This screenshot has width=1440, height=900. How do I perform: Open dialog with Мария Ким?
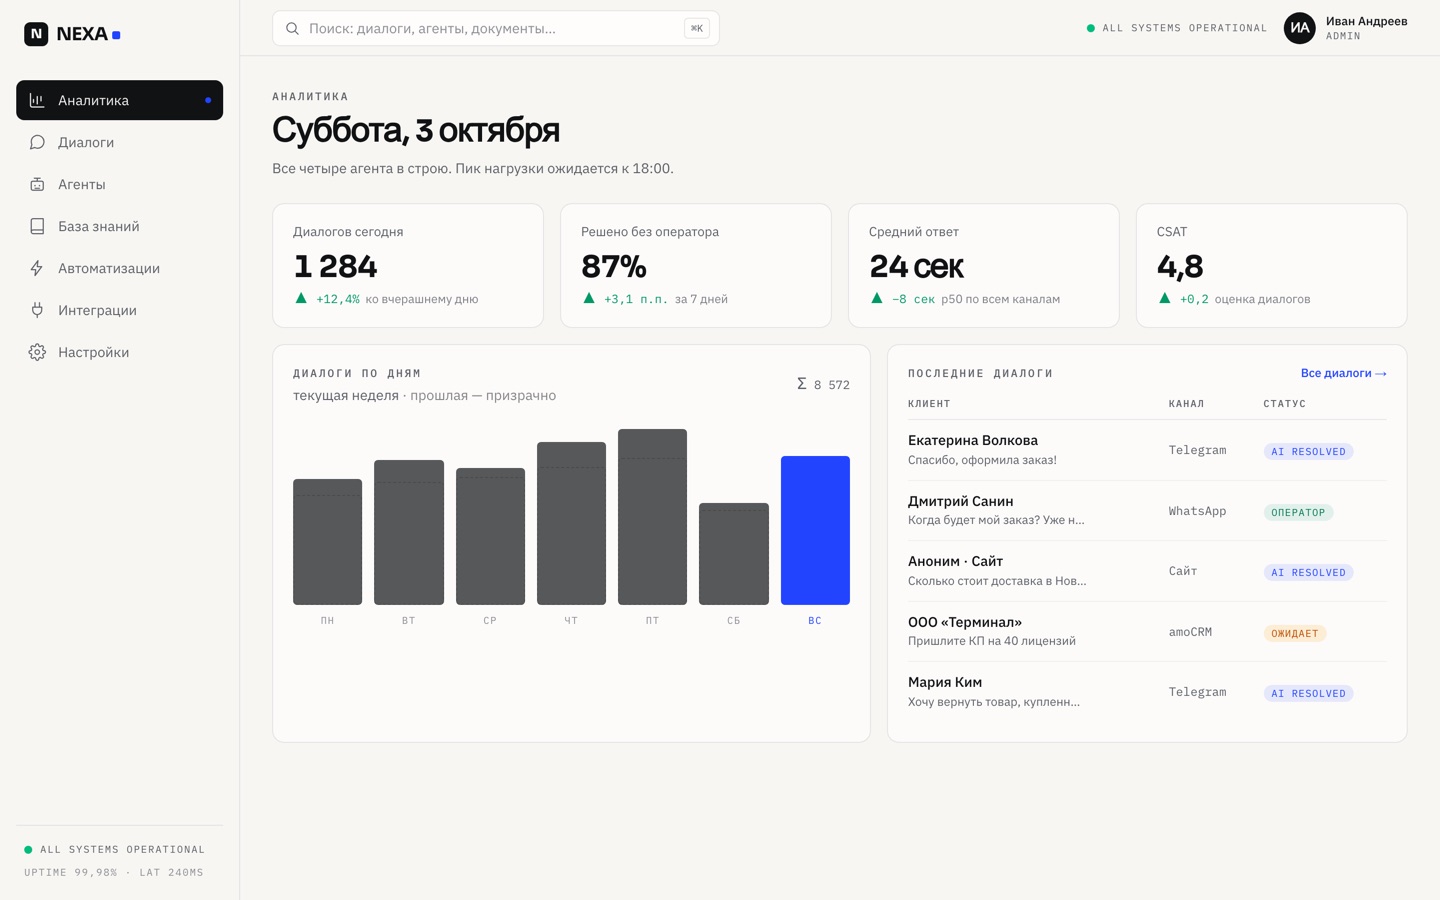coord(1147,692)
